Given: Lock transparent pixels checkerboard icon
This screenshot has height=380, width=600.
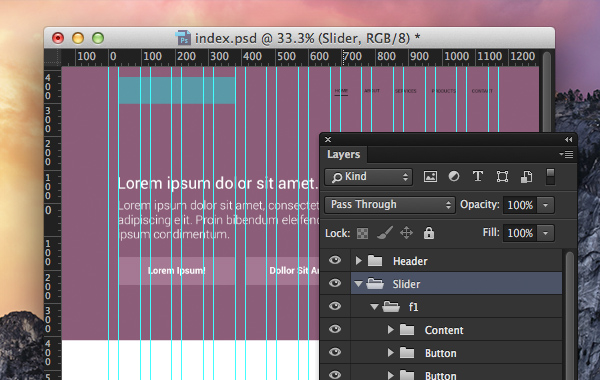Looking at the screenshot, I should click(362, 233).
